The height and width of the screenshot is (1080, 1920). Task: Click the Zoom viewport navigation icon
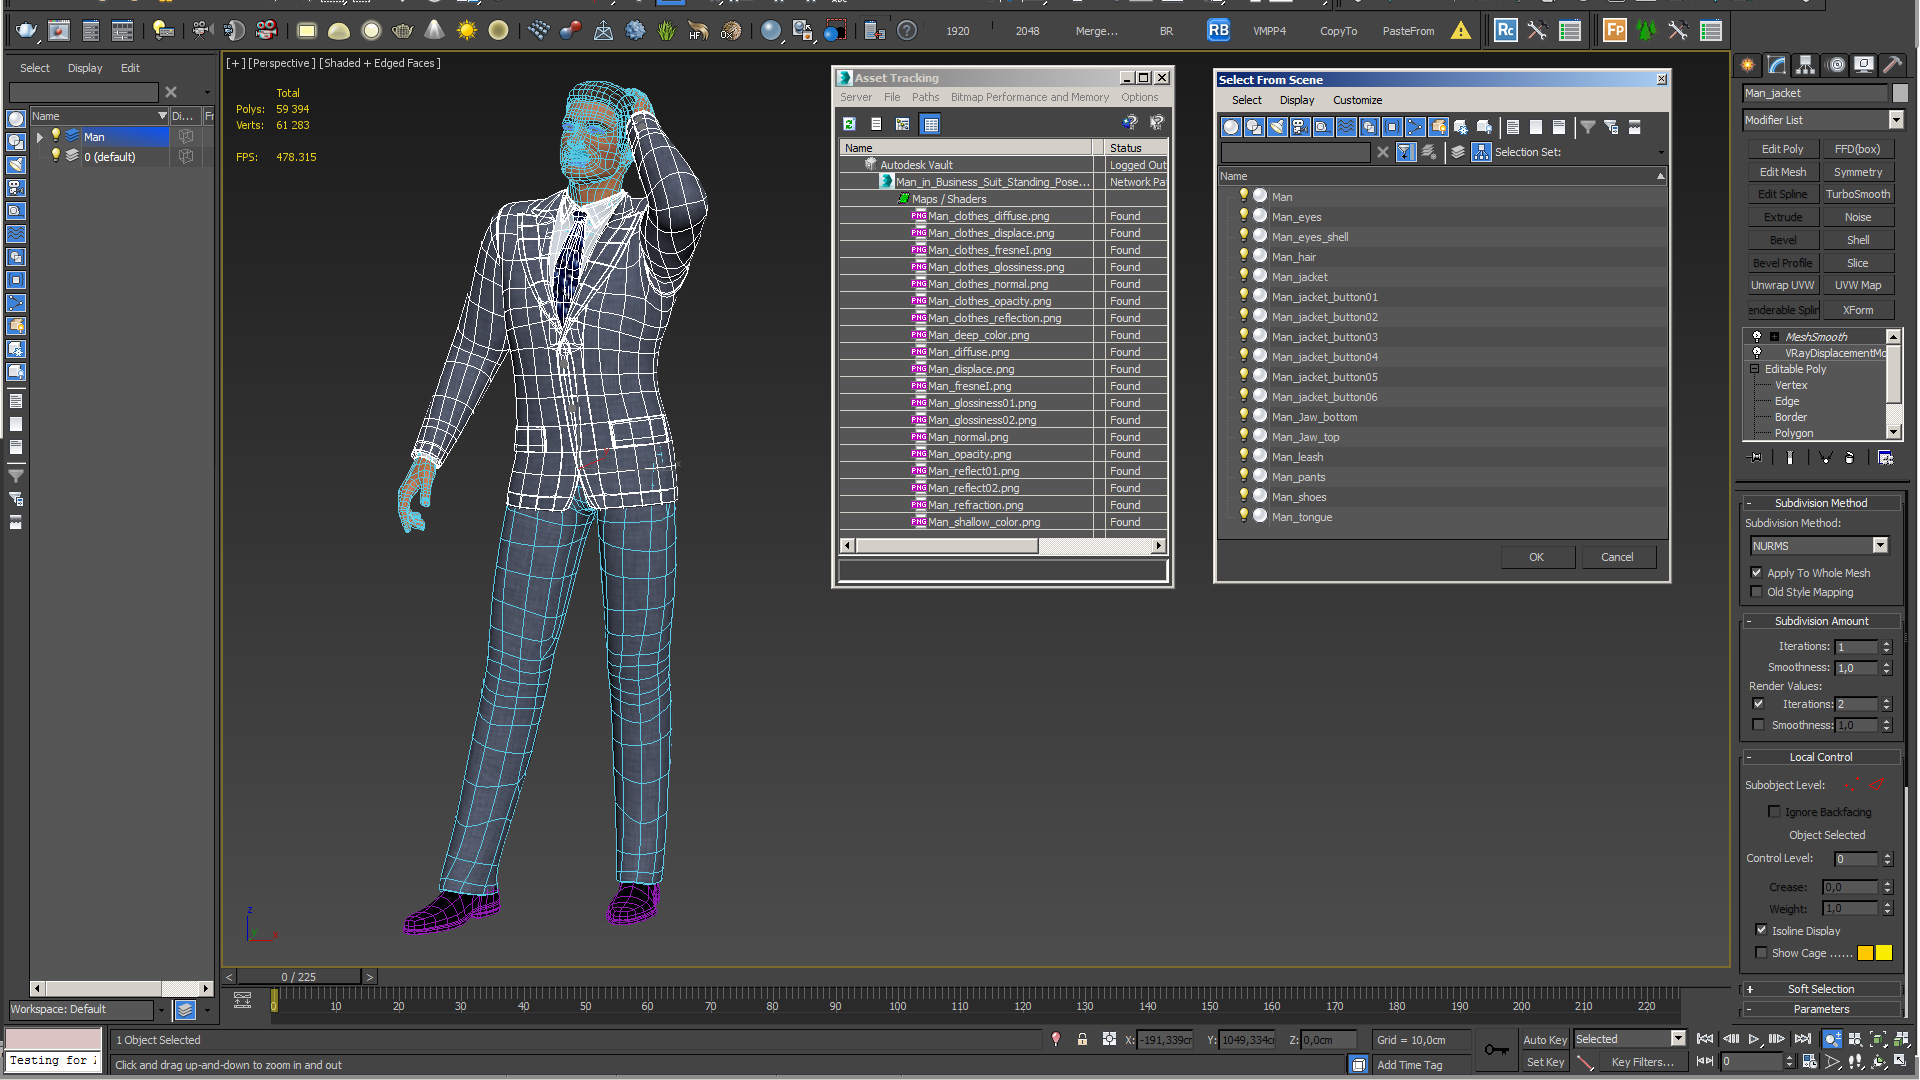pyautogui.click(x=1831, y=1039)
